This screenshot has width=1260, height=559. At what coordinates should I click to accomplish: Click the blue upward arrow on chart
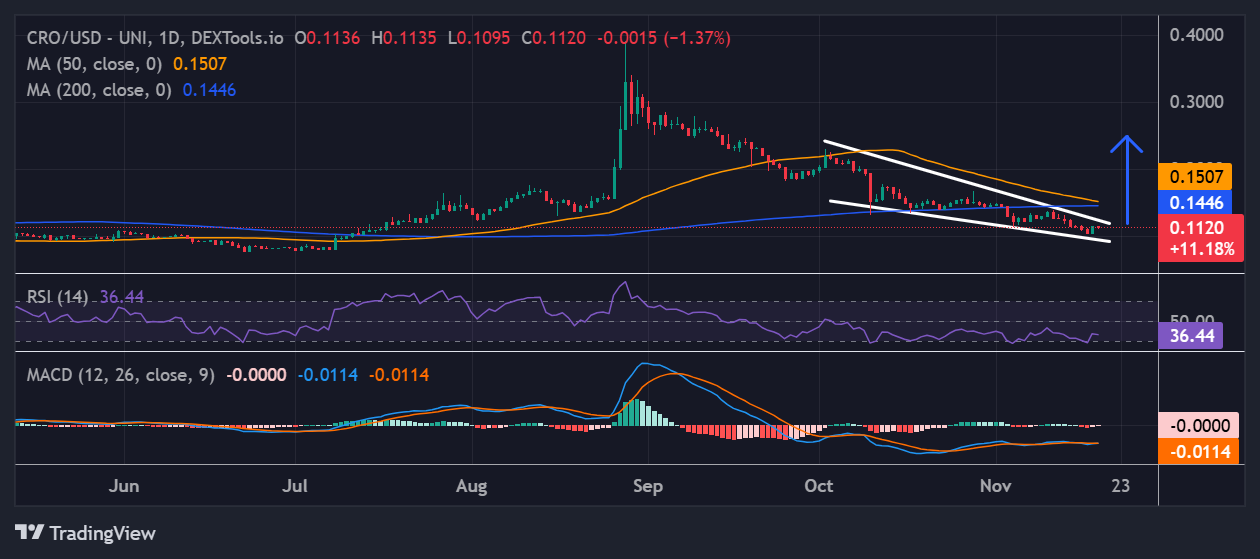coord(1127,180)
